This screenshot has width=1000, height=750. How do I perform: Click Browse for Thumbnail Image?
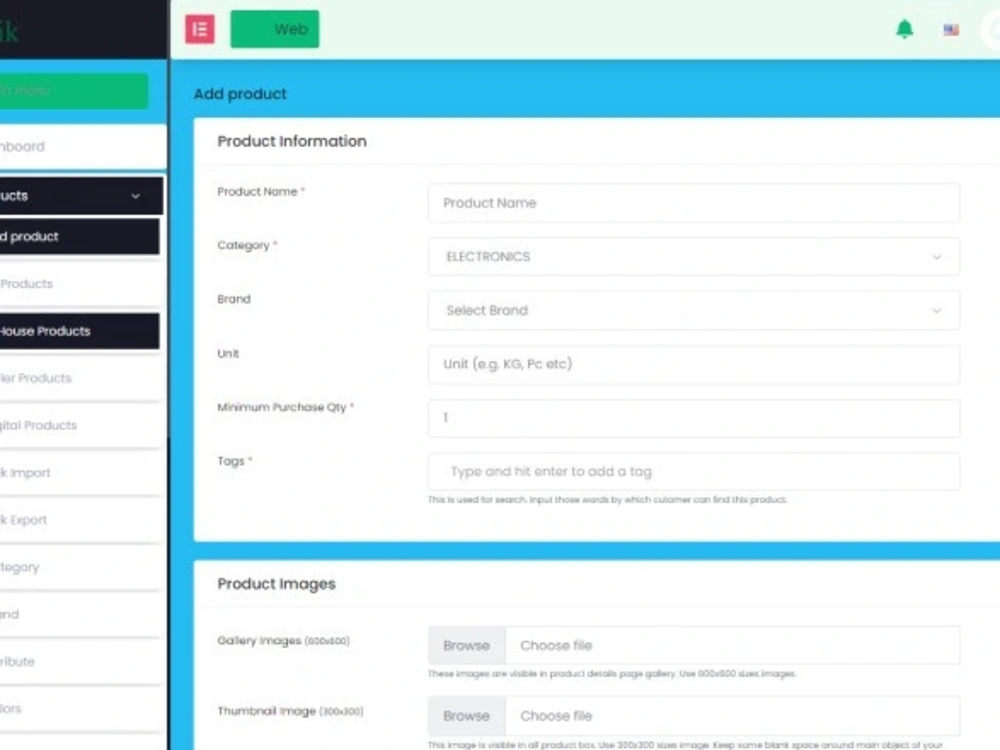tap(465, 716)
